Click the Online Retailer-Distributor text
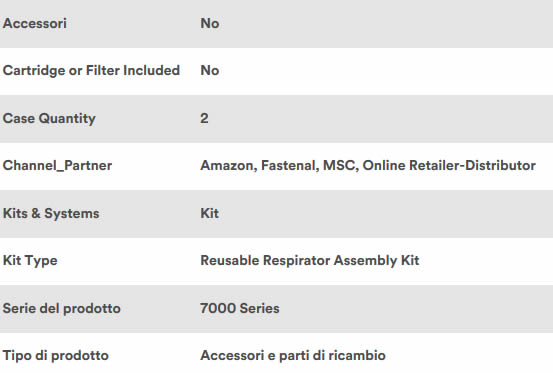 [449, 166]
